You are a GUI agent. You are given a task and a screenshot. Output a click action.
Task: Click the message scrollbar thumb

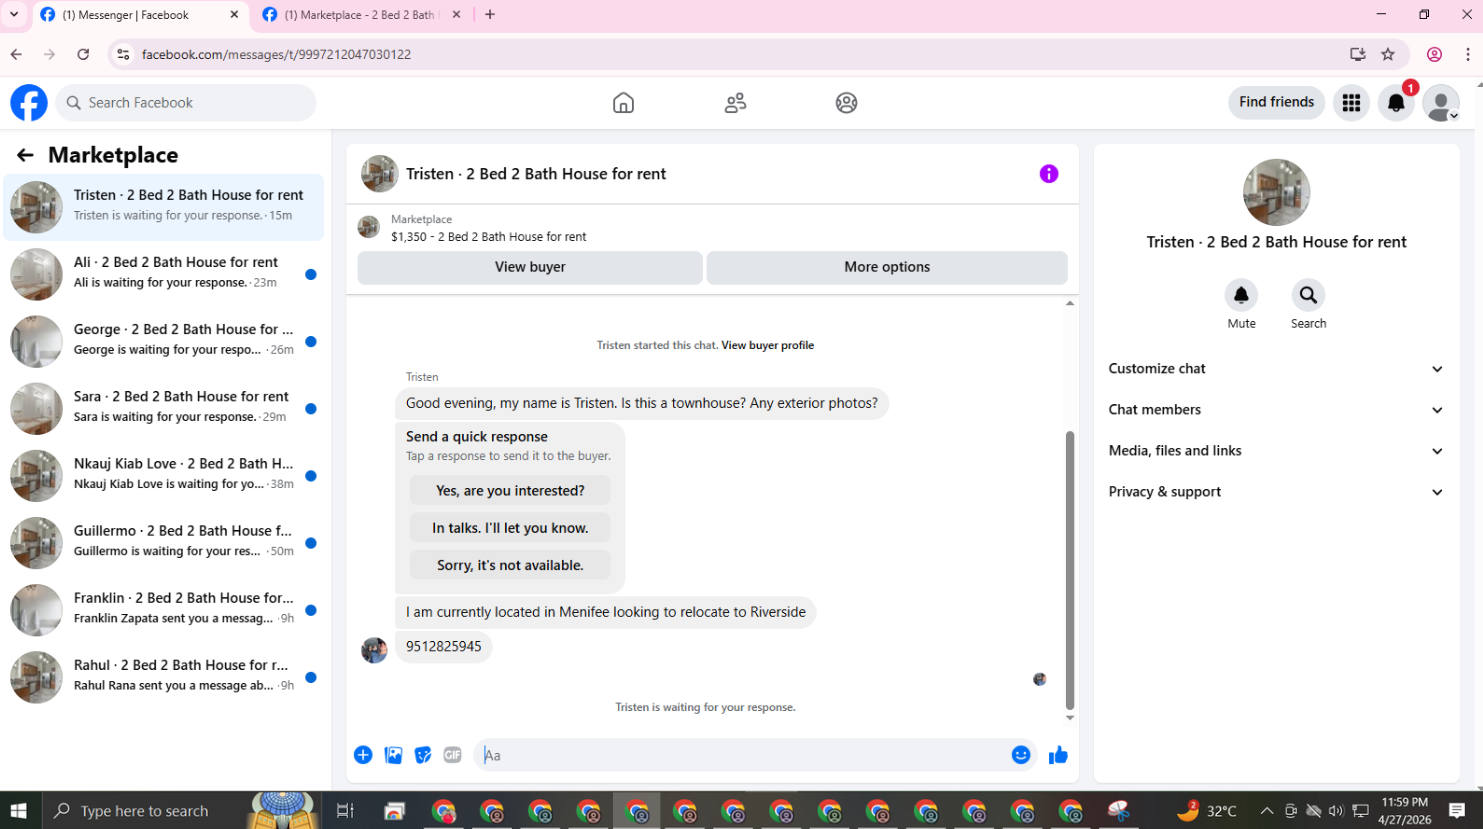point(1070,570)
